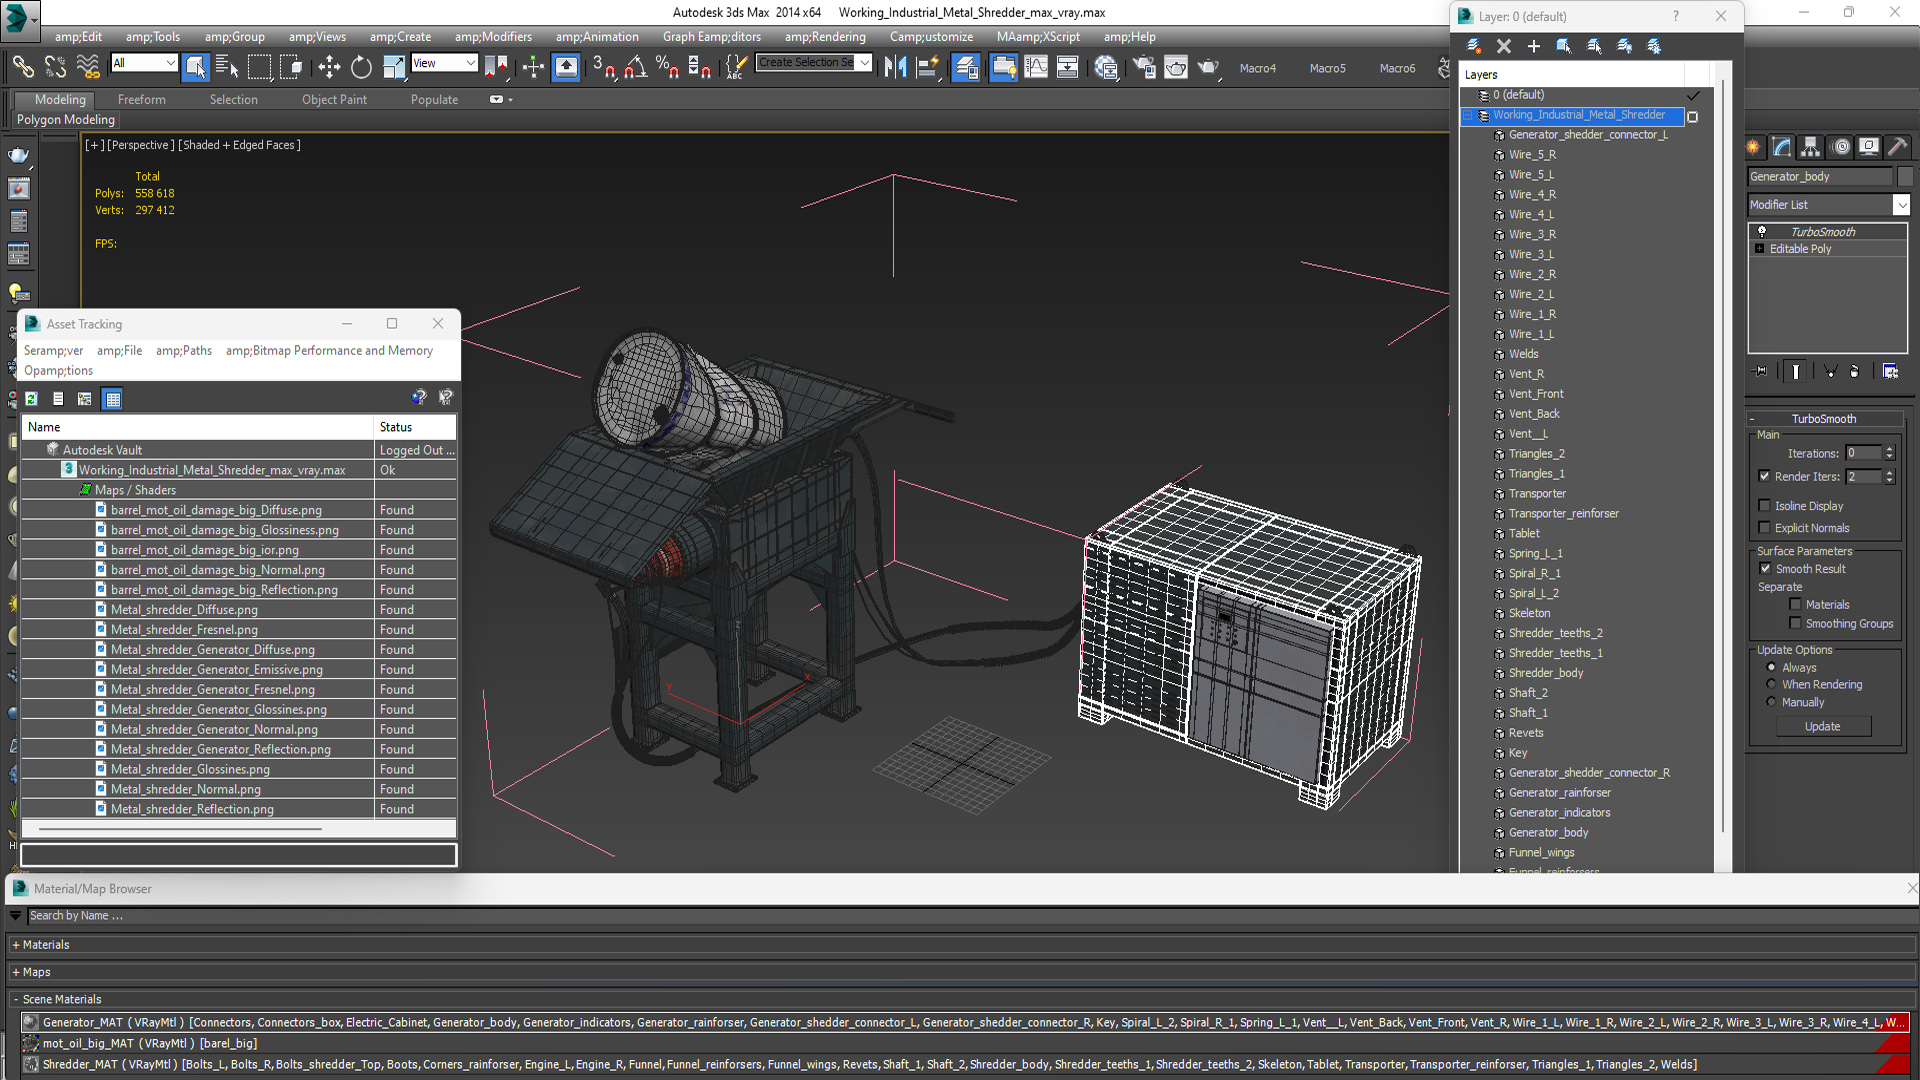Click the Bind to Space Warp tool
This screenshot has height=1080, width=1920.
coord(88,67)
